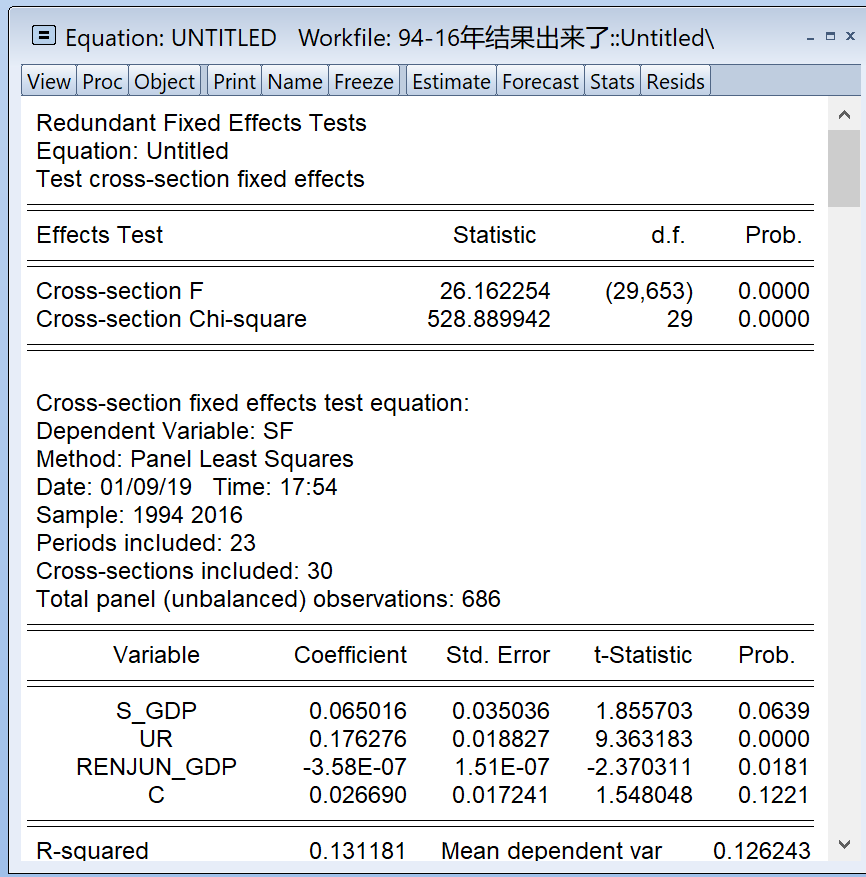Click the Name toolbar button
This screenshot has width=866, height=877.
click(295, 82)
